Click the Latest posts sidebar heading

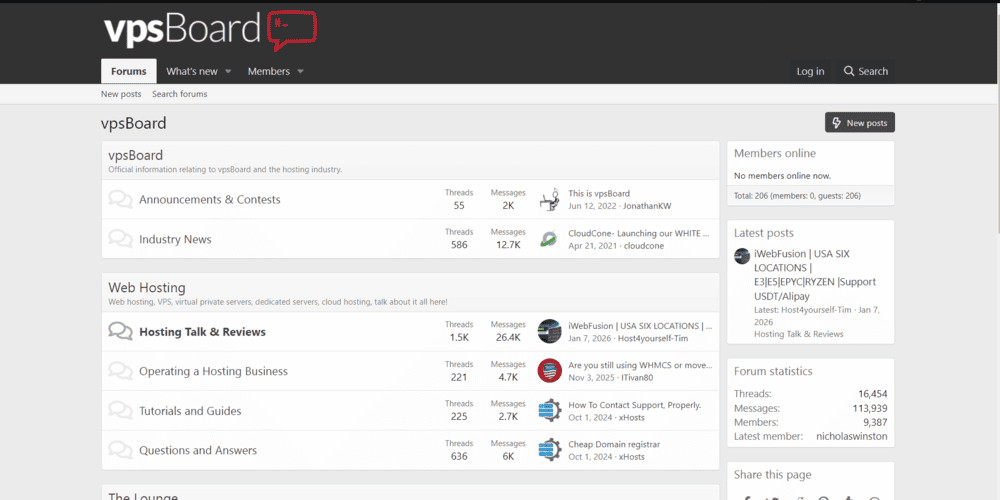(x=763, y=233)
